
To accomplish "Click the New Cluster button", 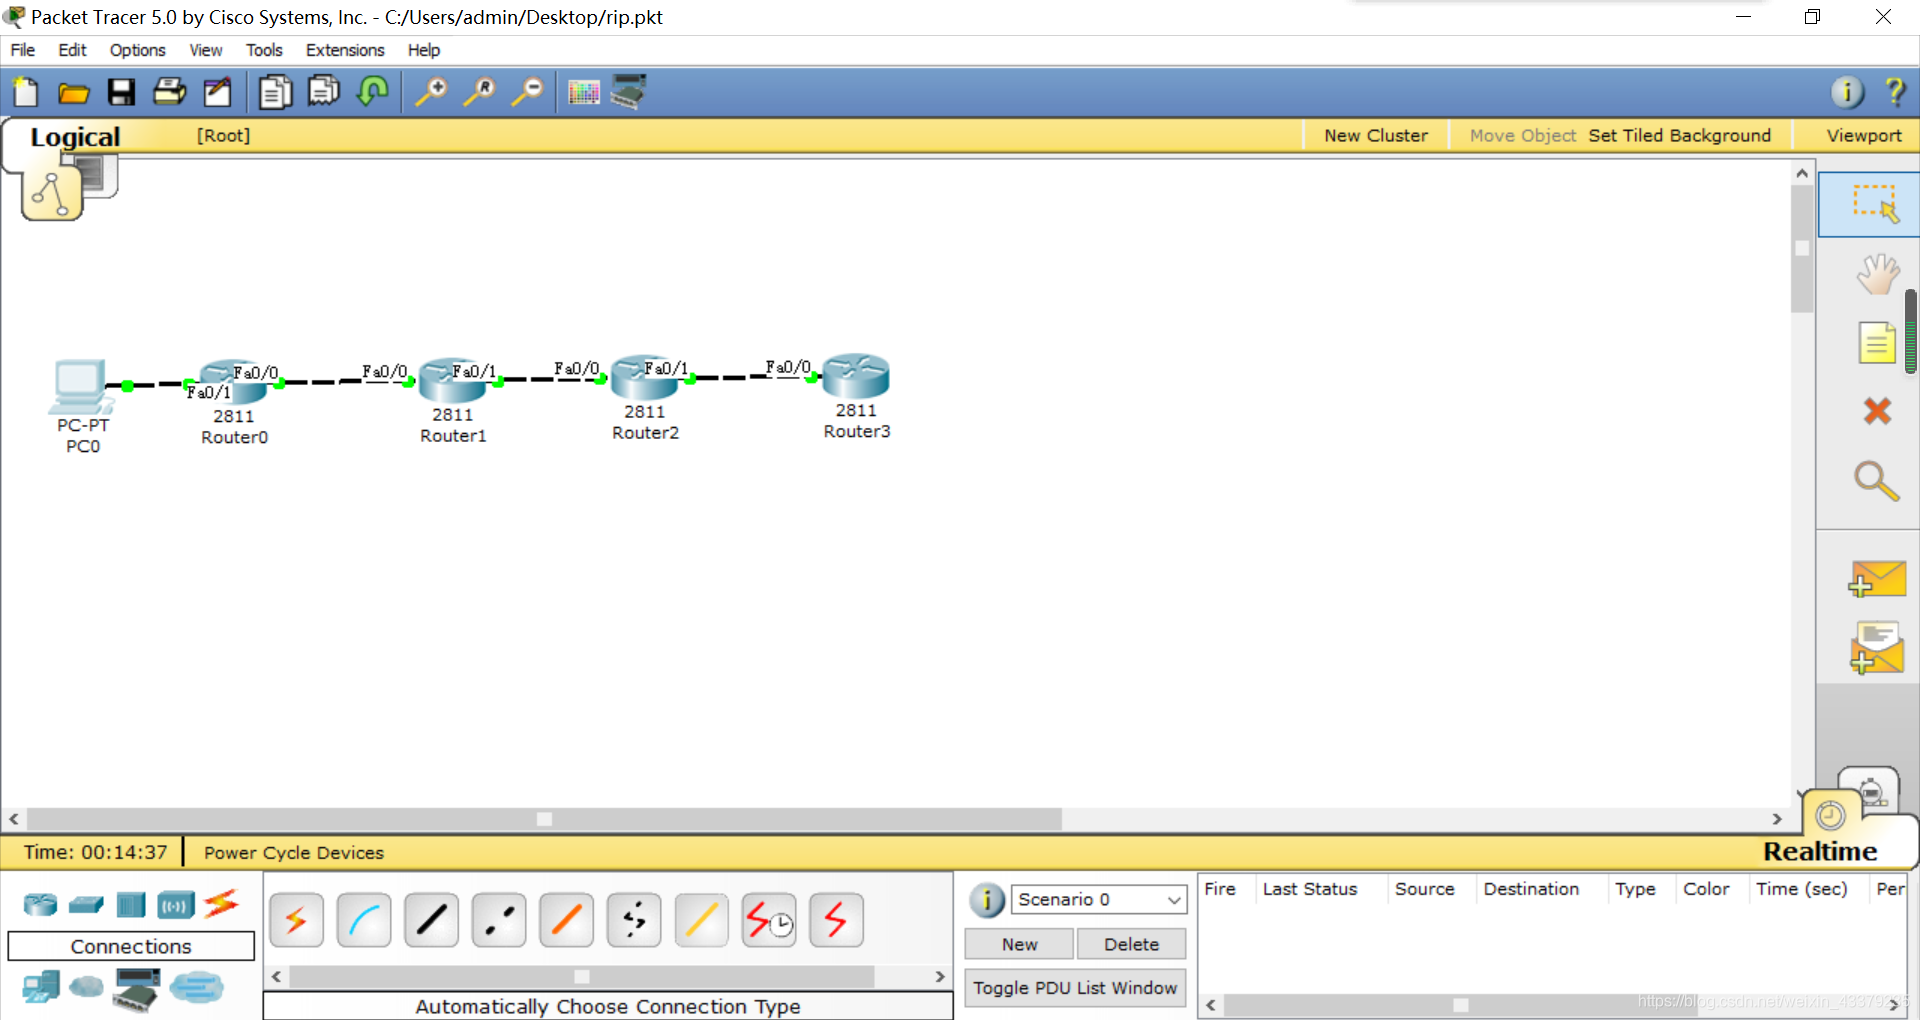I will (1376, 135).
